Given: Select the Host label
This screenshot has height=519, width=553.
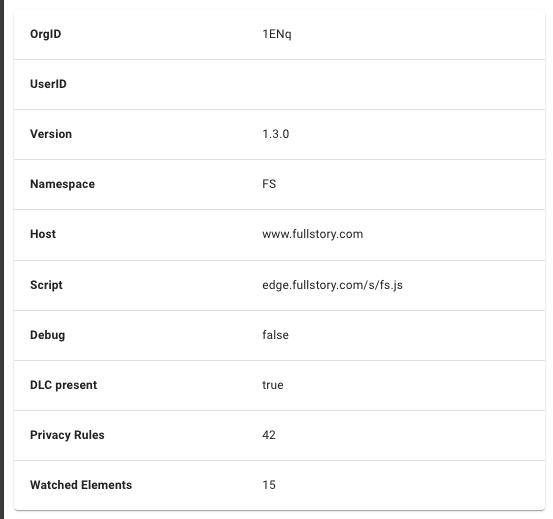Looking at the screenshot, I should (x=43, y=234).
